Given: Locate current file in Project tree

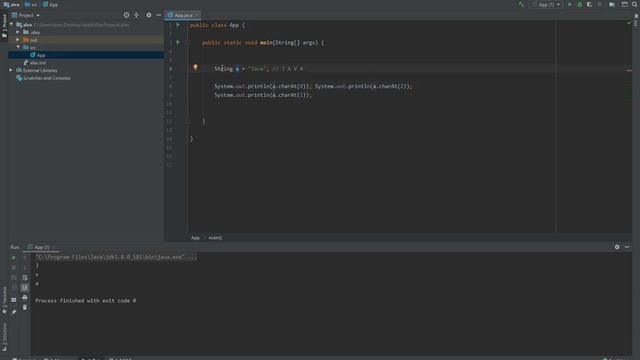Looking at the screenshot, I should point(126,15).
